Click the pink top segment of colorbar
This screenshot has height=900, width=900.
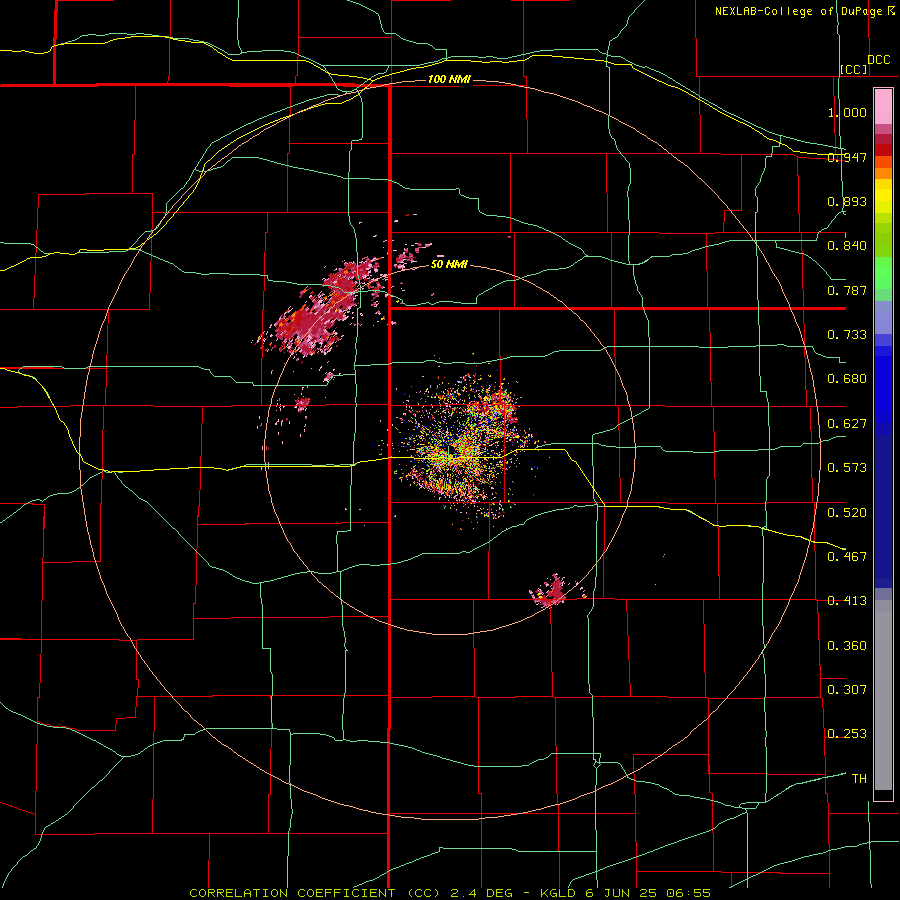(883, 107)
